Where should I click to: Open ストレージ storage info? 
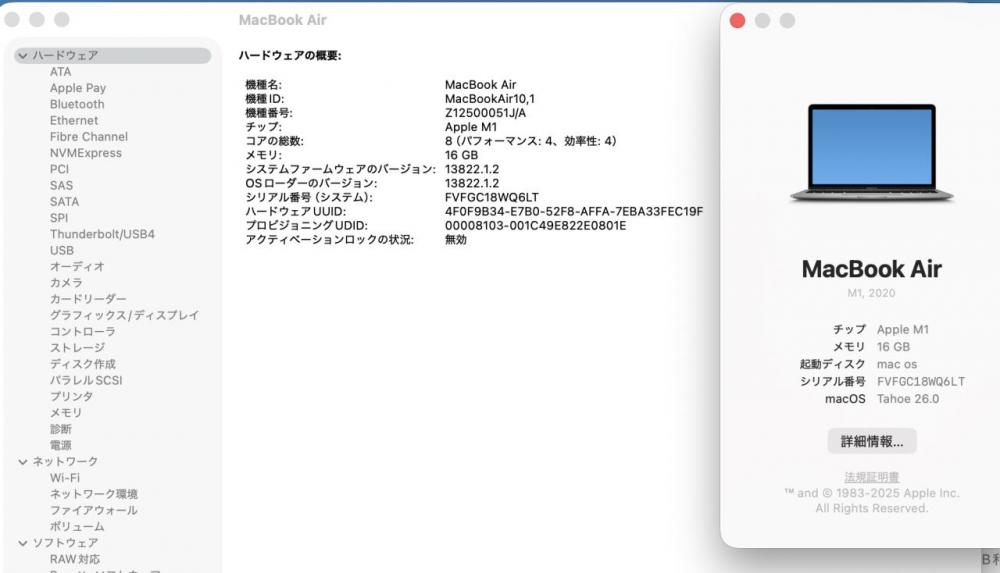click(77, 348)
